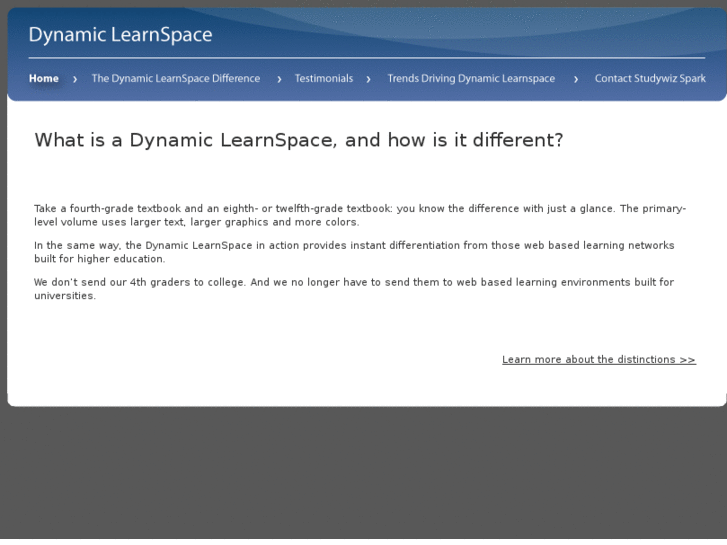Open Trends Driving Dynamic Learnspace page

click(x=471, y=78)
